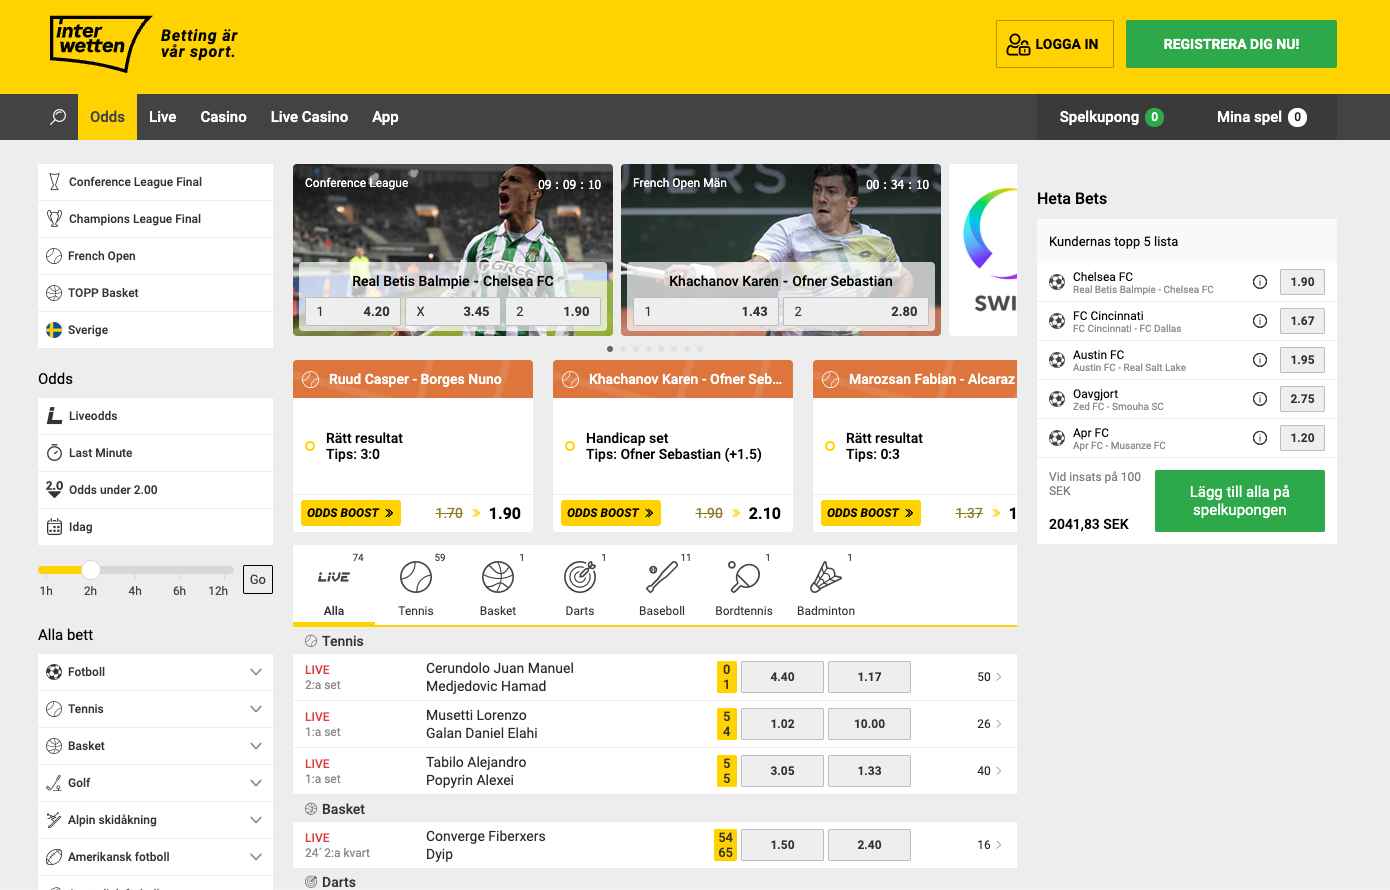Open Mina spel tab
Viewport: 1390px width, 890px height.
click(1261, 117)
